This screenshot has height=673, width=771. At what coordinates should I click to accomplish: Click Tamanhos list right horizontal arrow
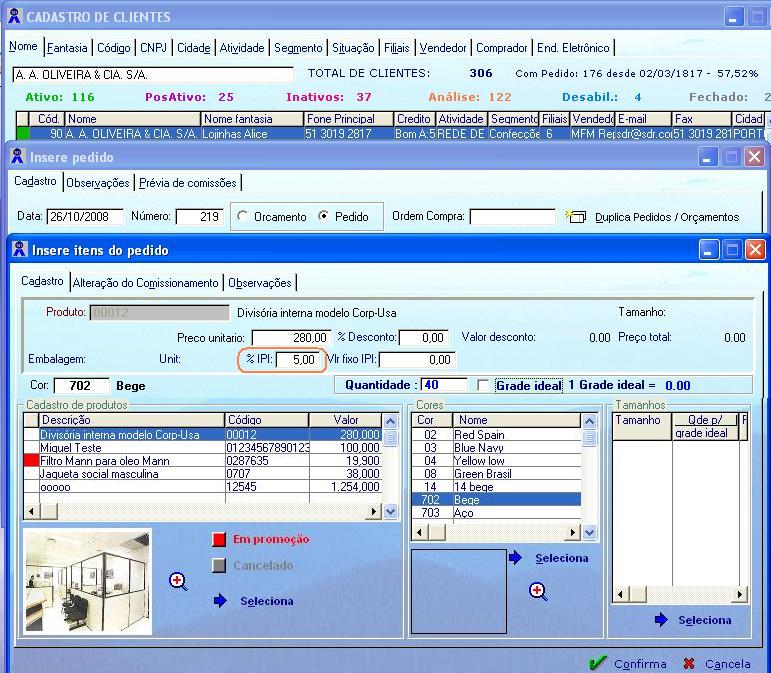pos(739,594)
